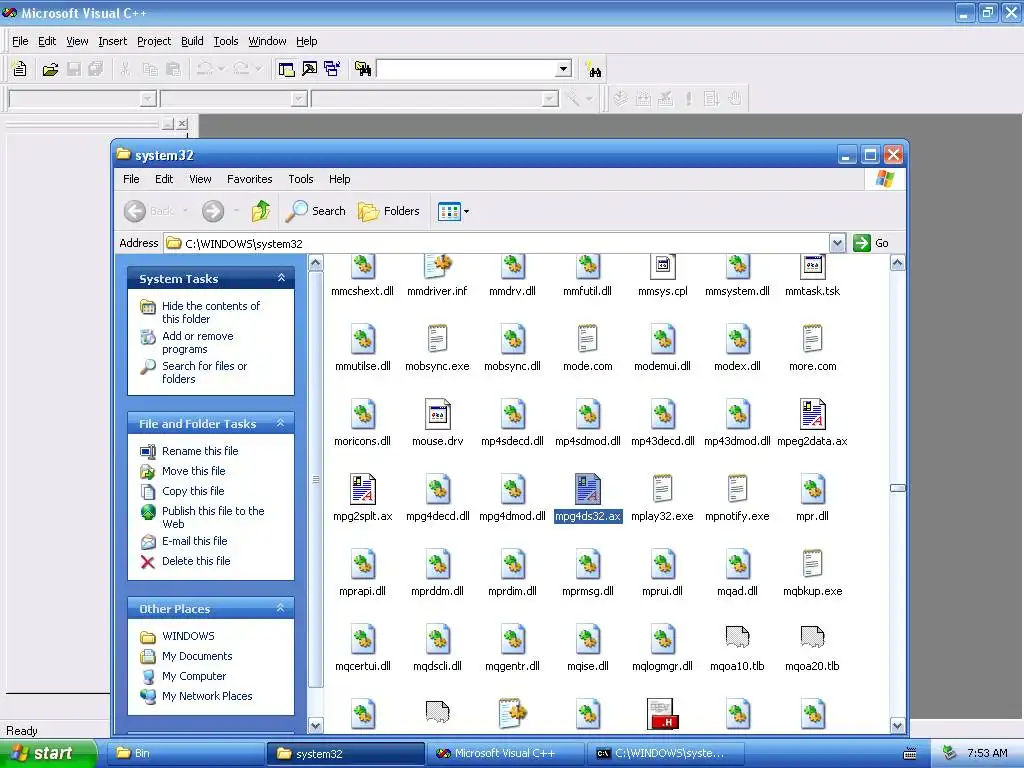Click the file list scroll down arrow
The width and height of the screenshot is (1024, 768).
click(897, 726)
